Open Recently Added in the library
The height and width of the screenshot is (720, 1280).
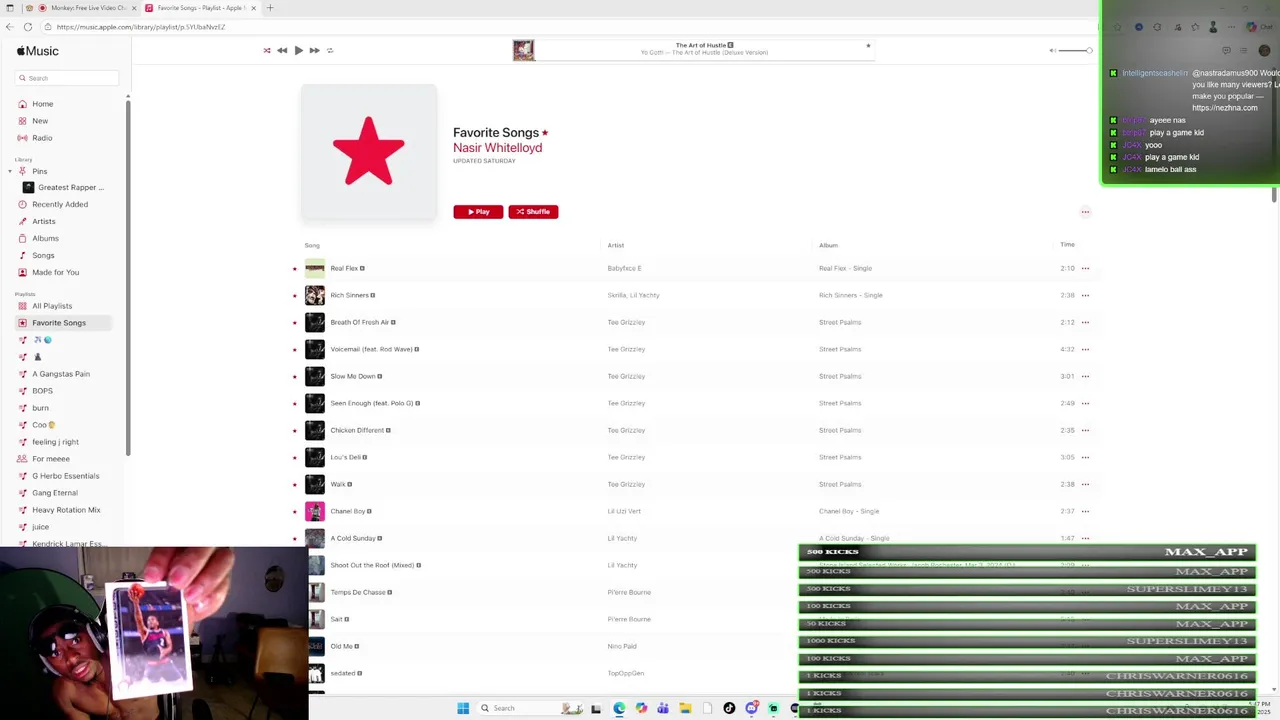coord(60,204)
